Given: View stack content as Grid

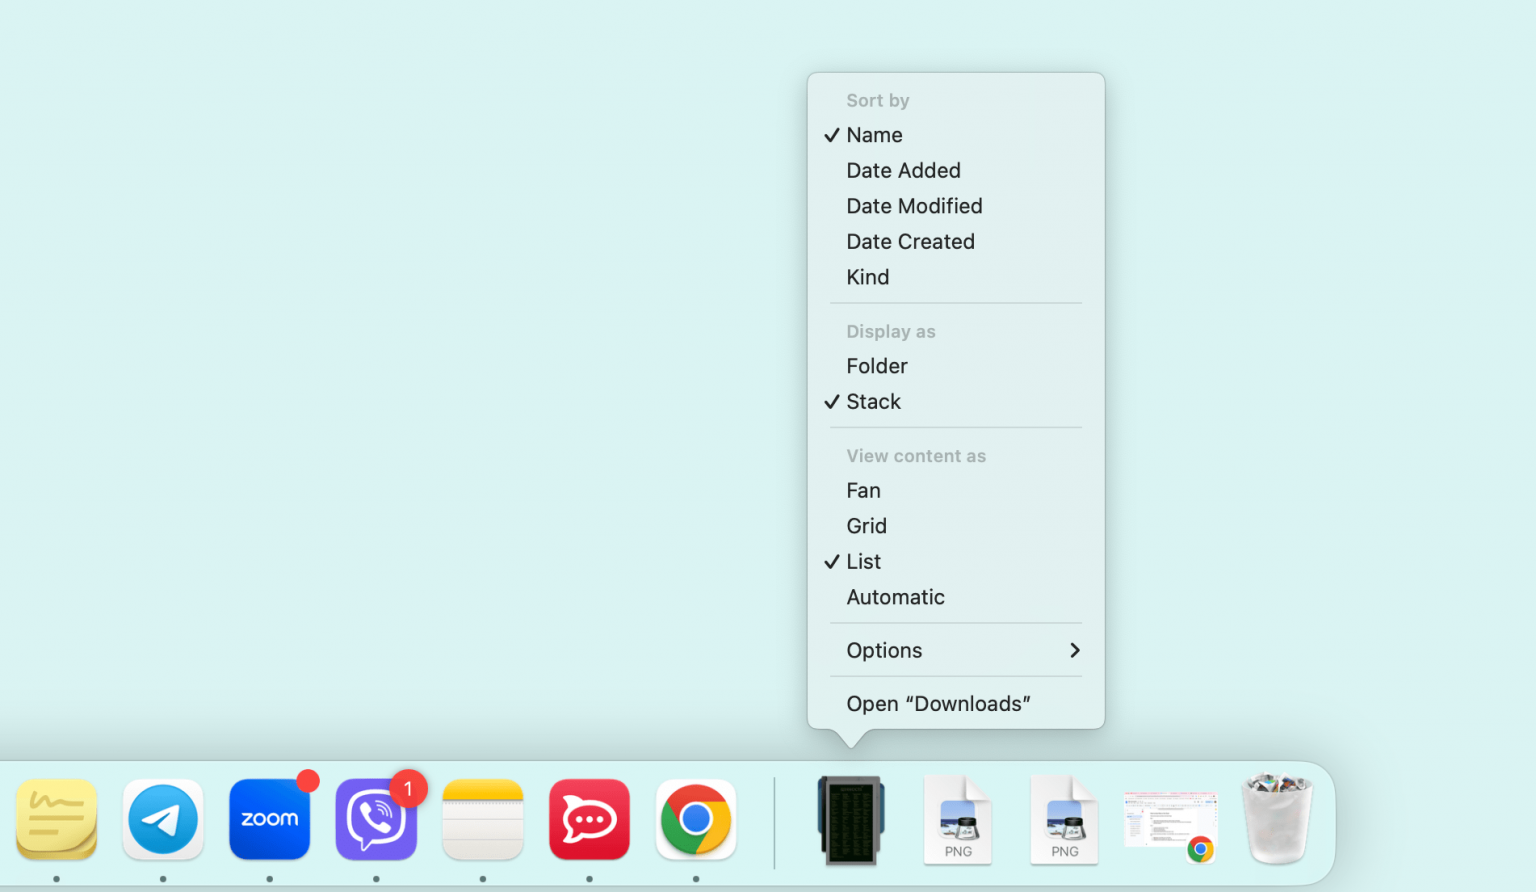Looking at the screenshot, I should click(866, 525).
